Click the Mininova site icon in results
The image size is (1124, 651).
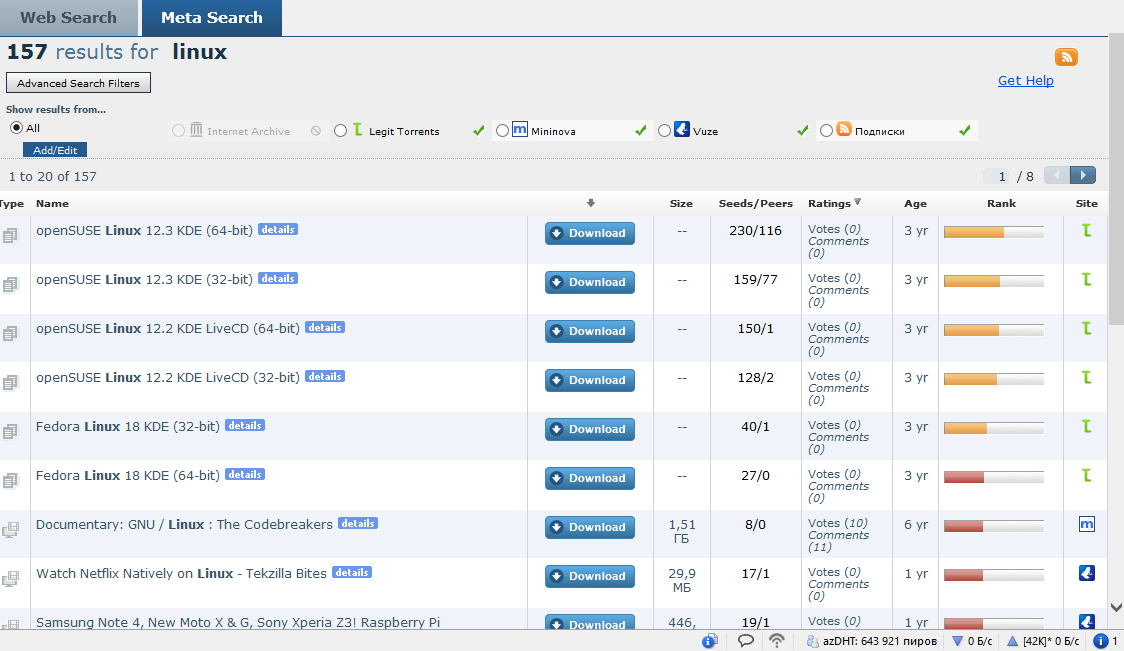click(x=1087, y=524)
